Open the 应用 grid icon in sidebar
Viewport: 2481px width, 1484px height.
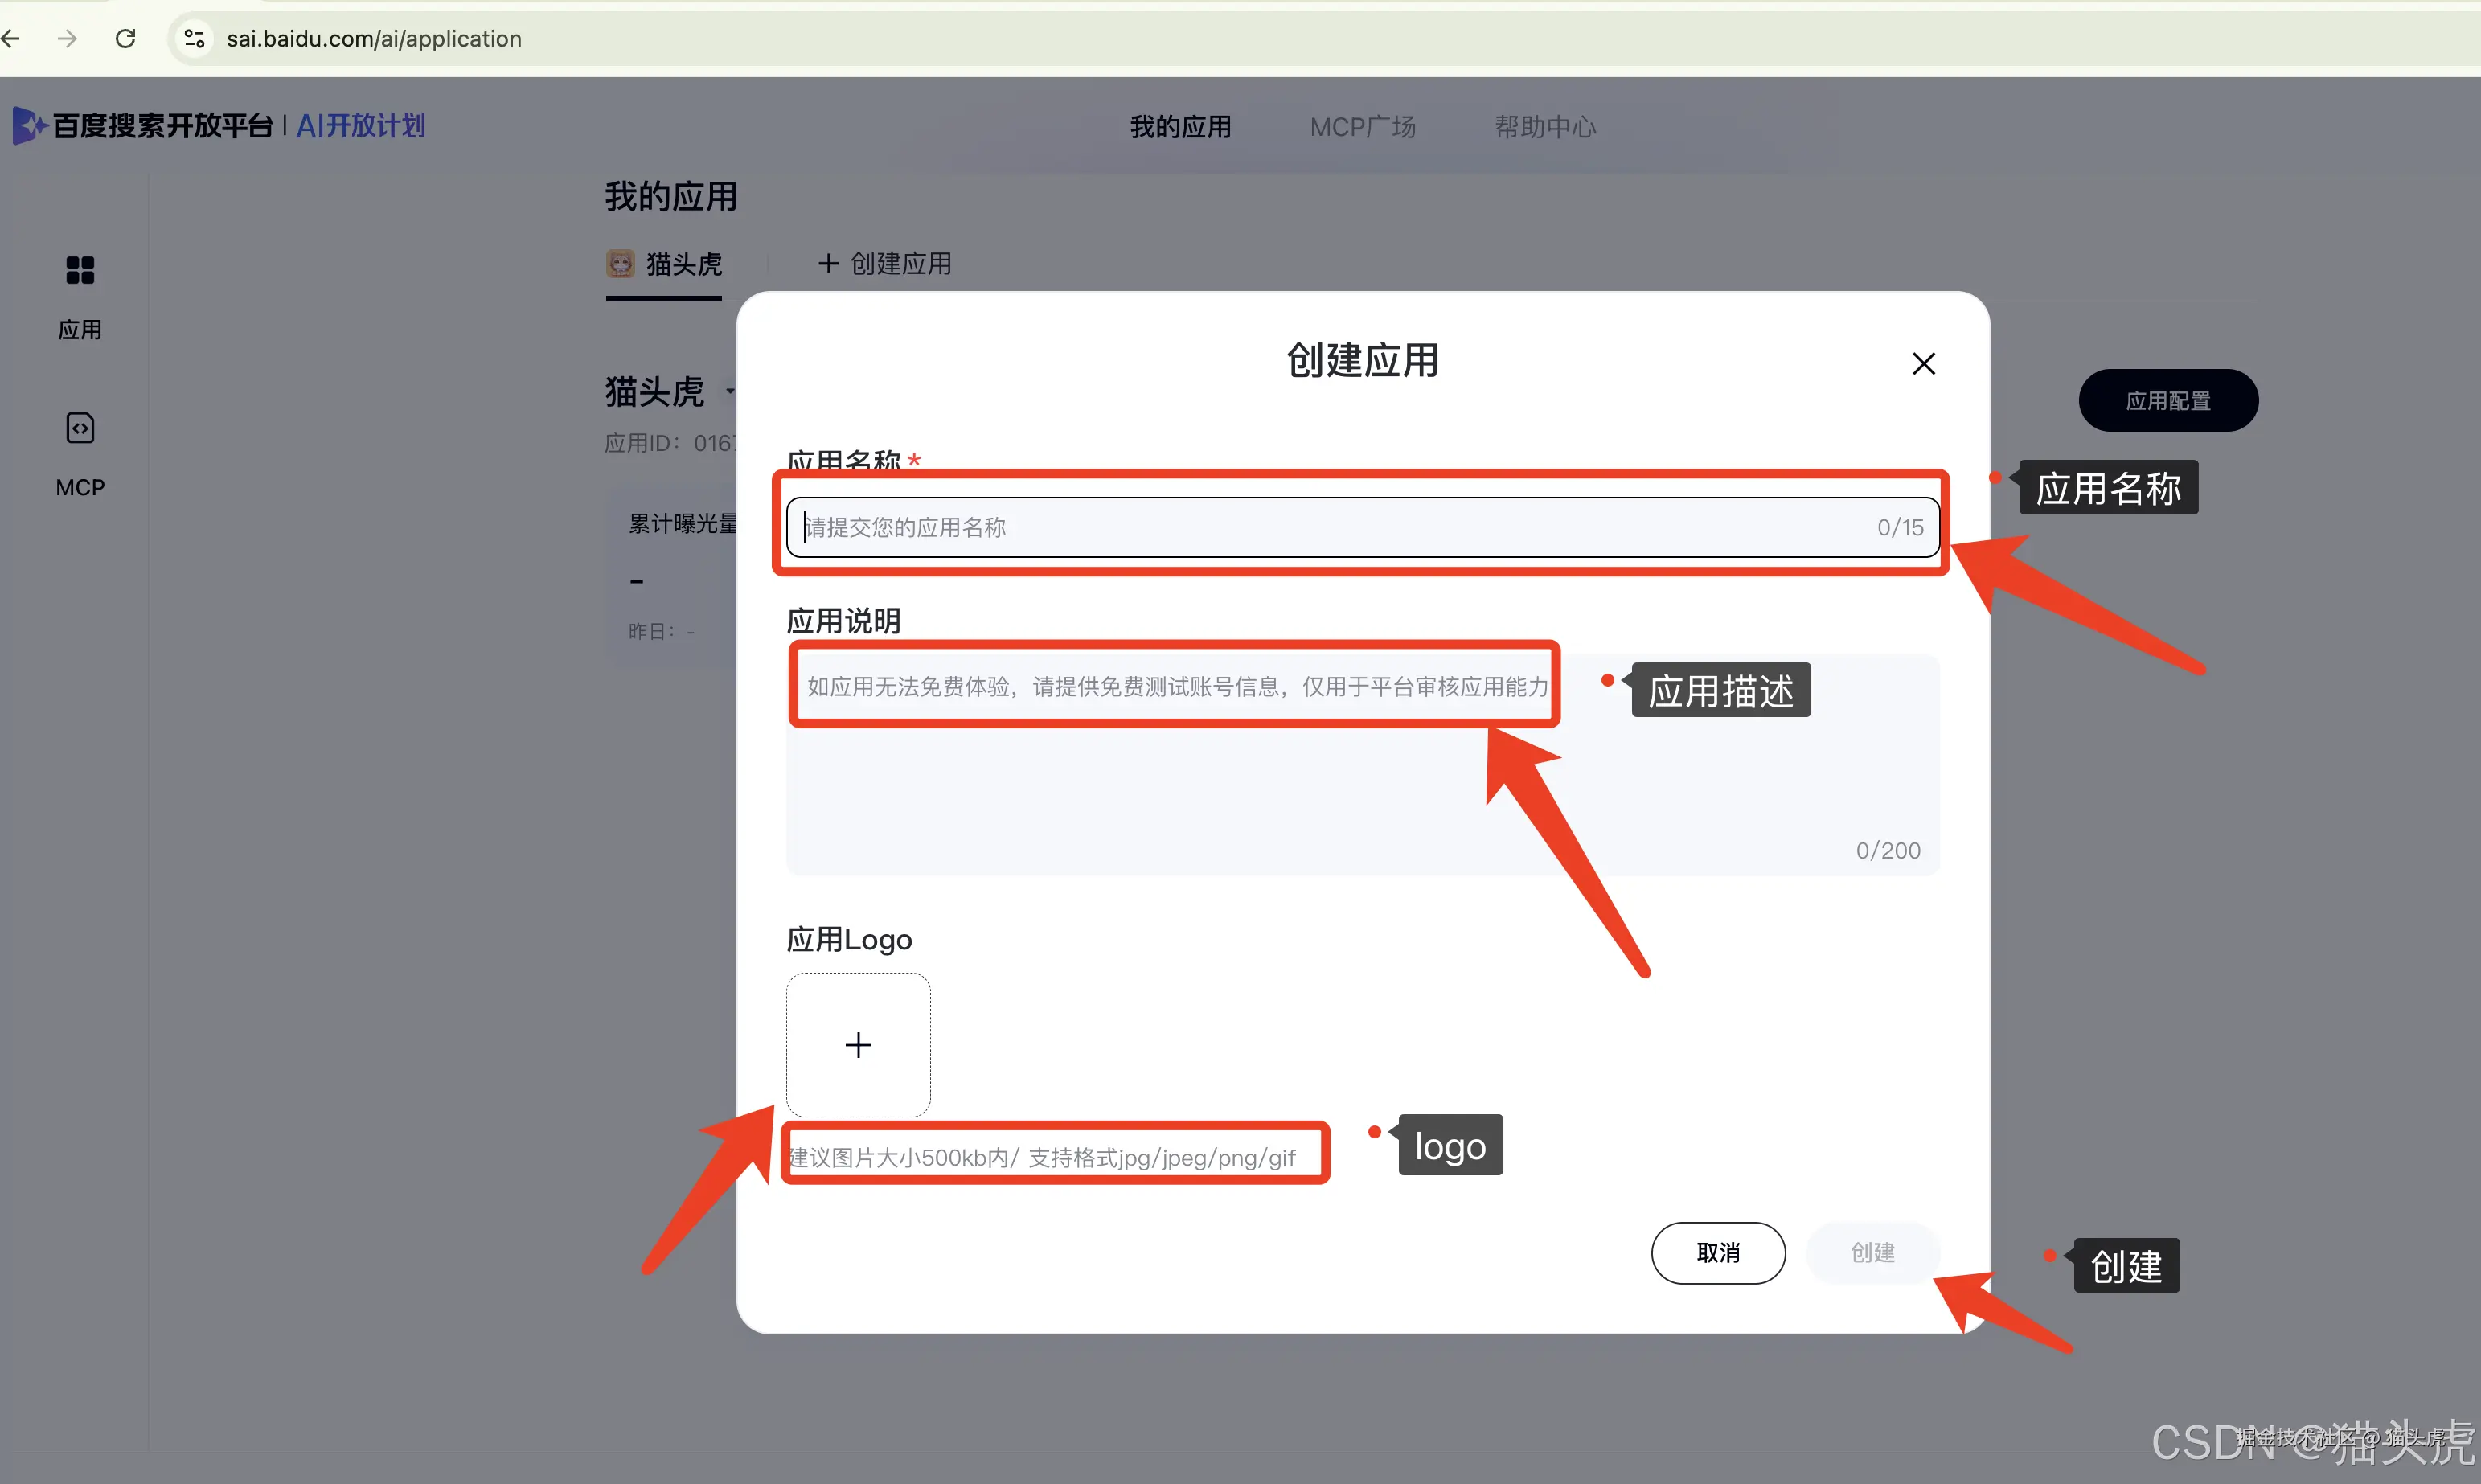pos(80,271)
